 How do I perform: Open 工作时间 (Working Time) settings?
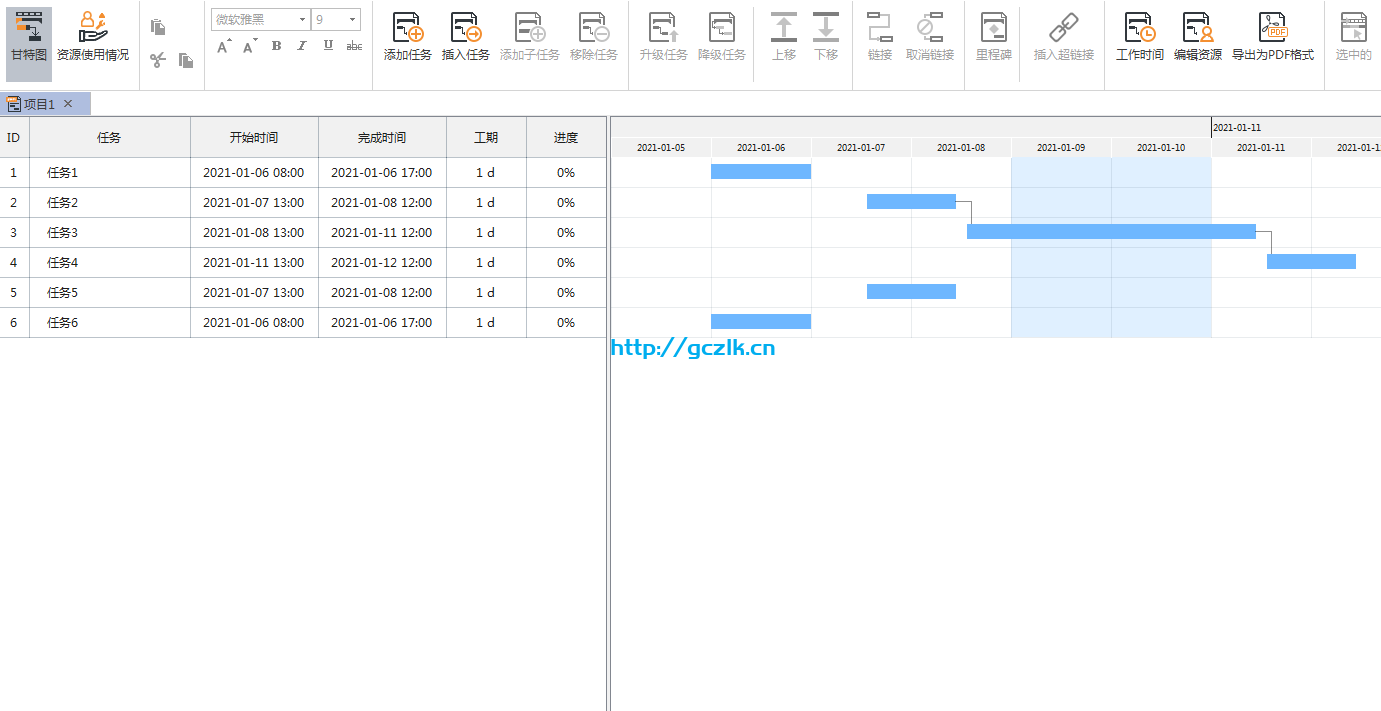pos(1140,28)
